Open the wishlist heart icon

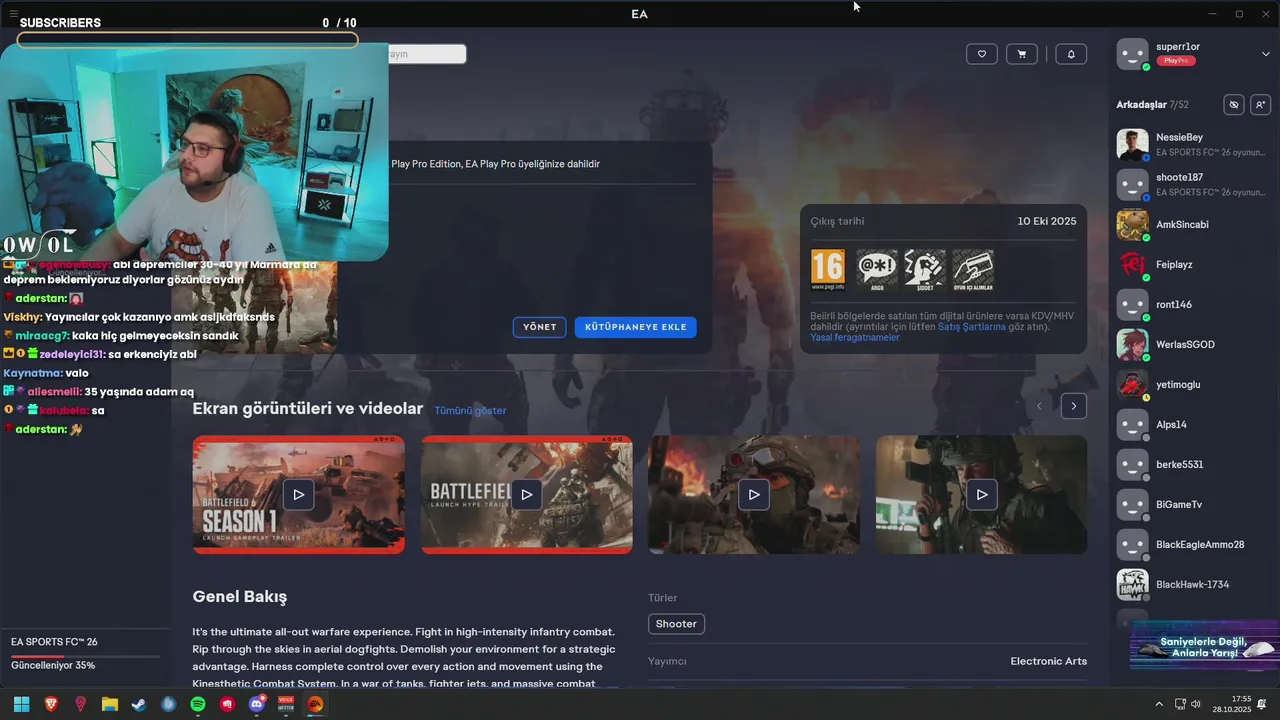pyautogui.click(x=982, y=54)
